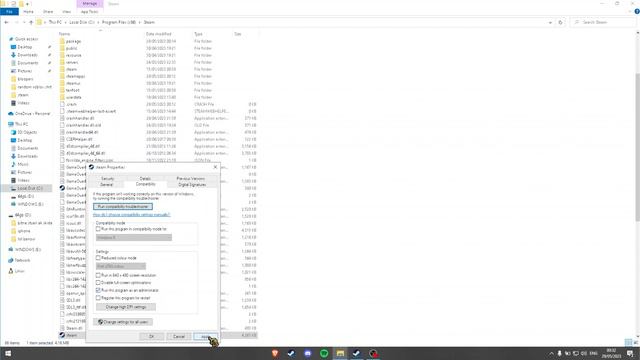The image size is (640, 360).
Task: Select the CSERHelper.dll file
Action: [79, 139]
